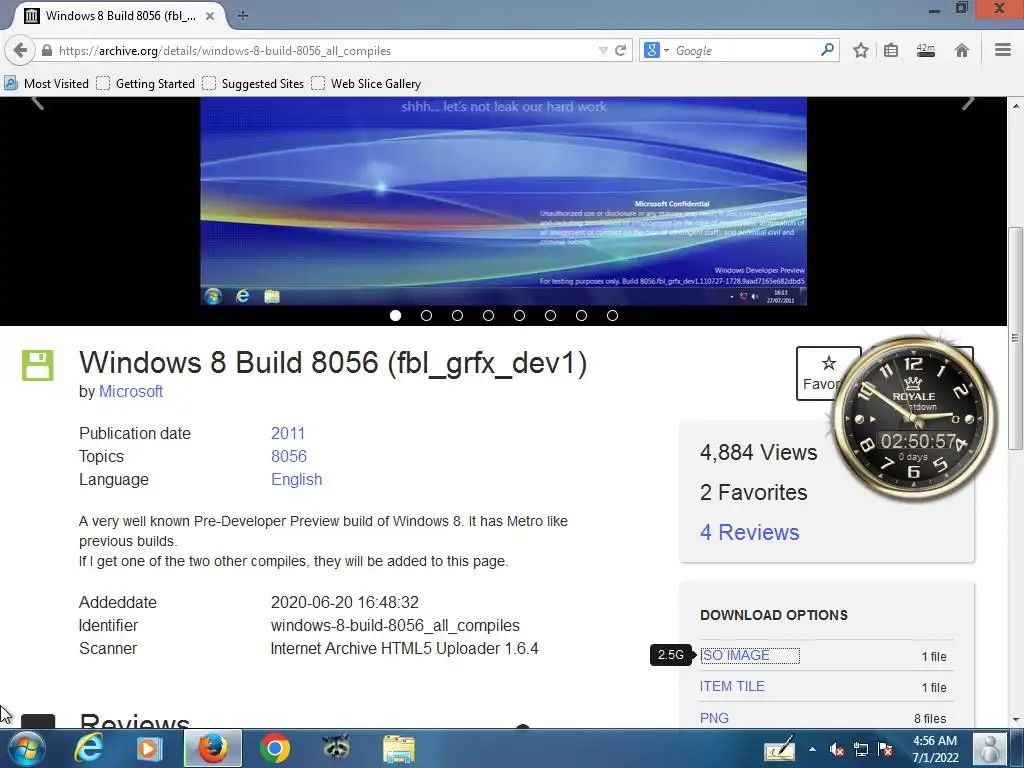The height and width of the screenshot is (768, 1024).
Task: Open Windows Media Player taskbar icon
Action: tap(150, 748)
